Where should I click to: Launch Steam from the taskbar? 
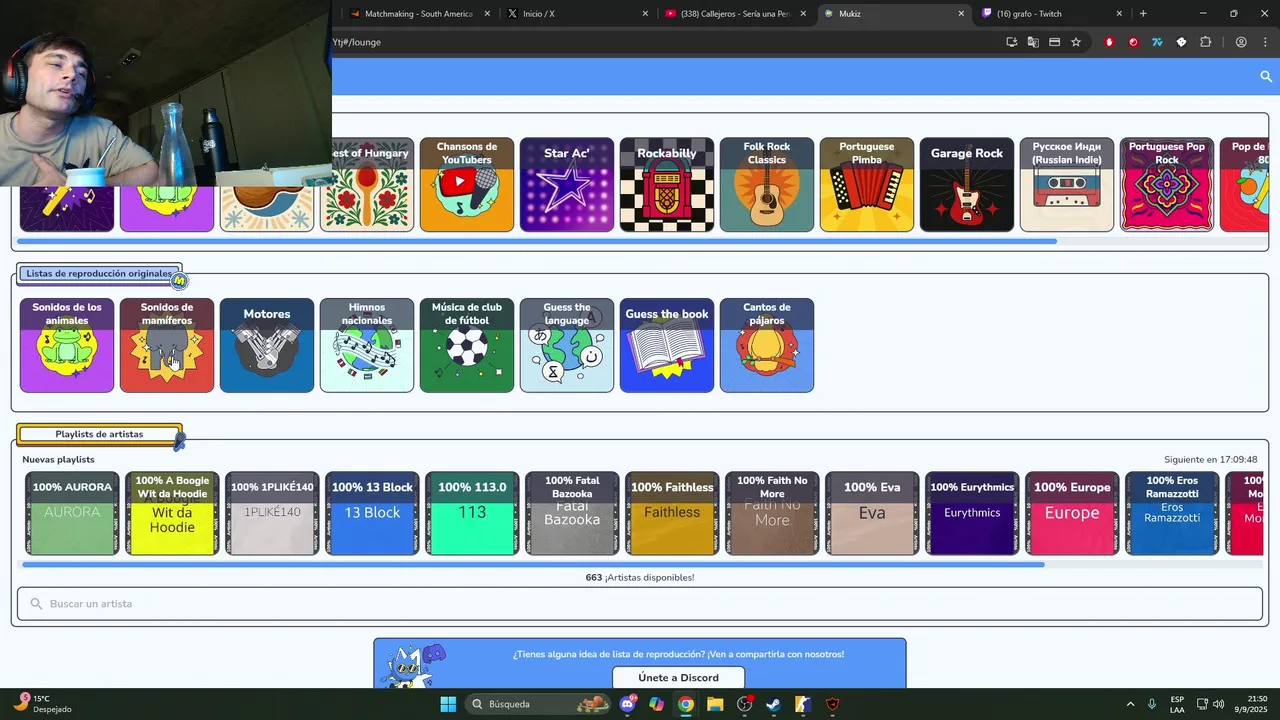773,704
